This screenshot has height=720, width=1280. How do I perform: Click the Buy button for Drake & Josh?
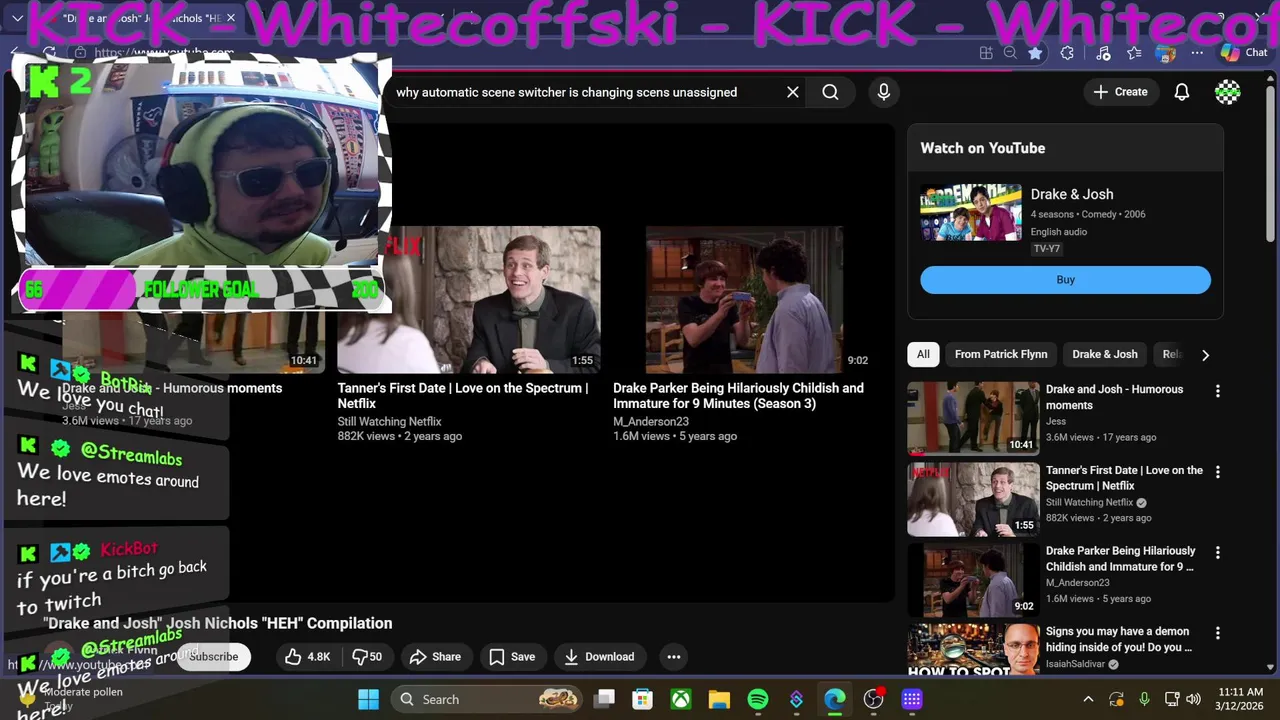tap(1065, 280)
